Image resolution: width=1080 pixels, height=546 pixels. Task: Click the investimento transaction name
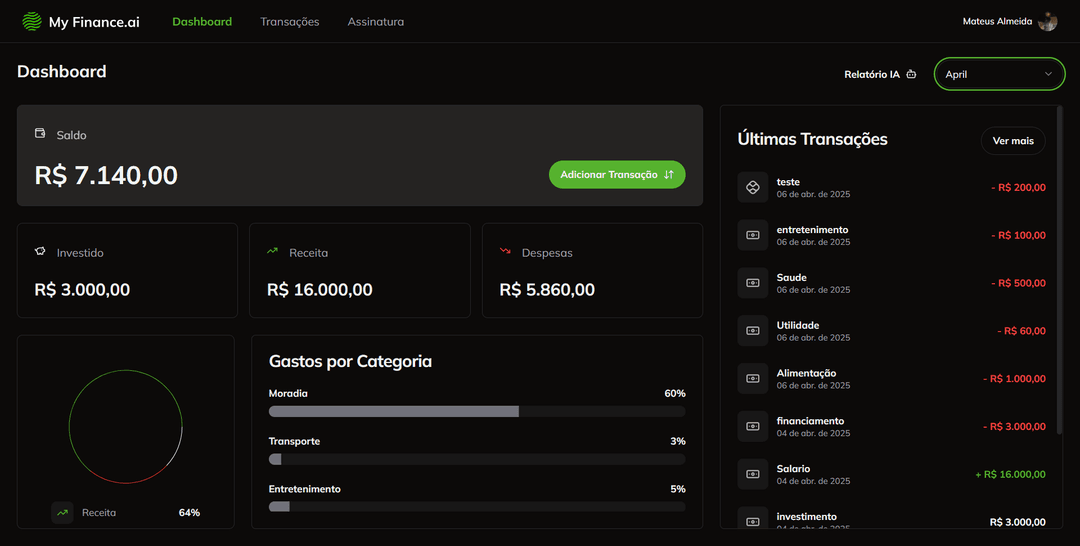click(807, 516)
